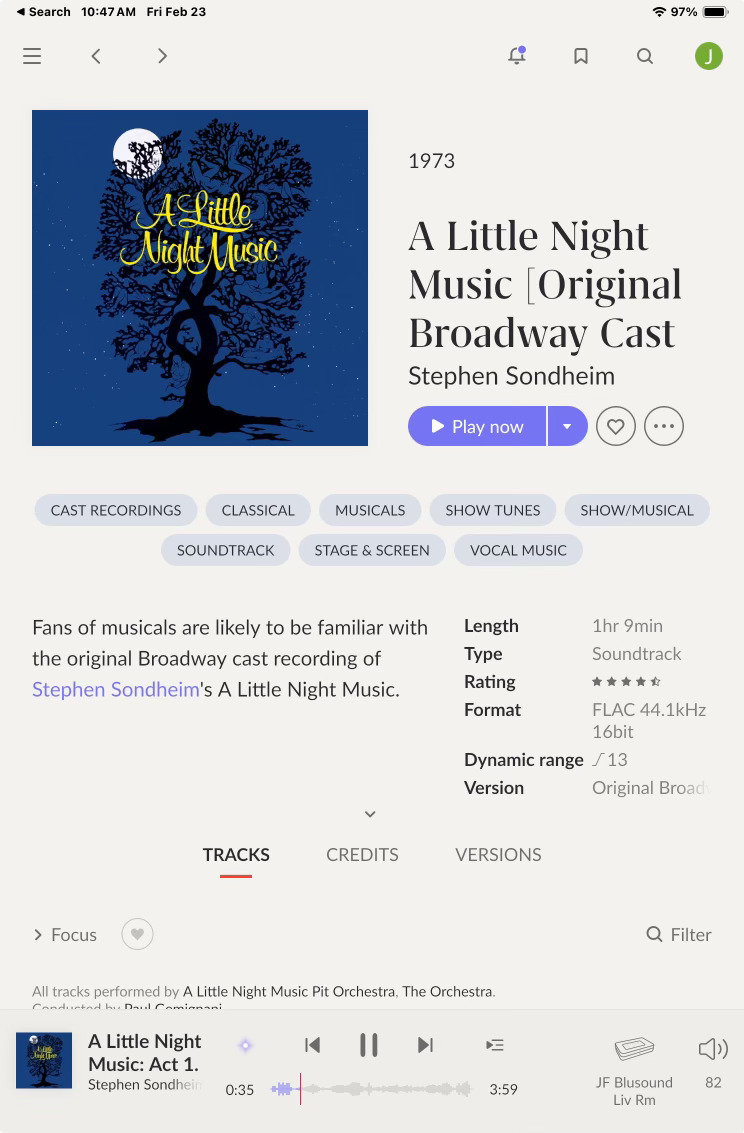Image resolution: width=744 pixels, height=1133 pixels.
Task: Switch to the VERSIONS tab
Action: (x=498, y=855)
